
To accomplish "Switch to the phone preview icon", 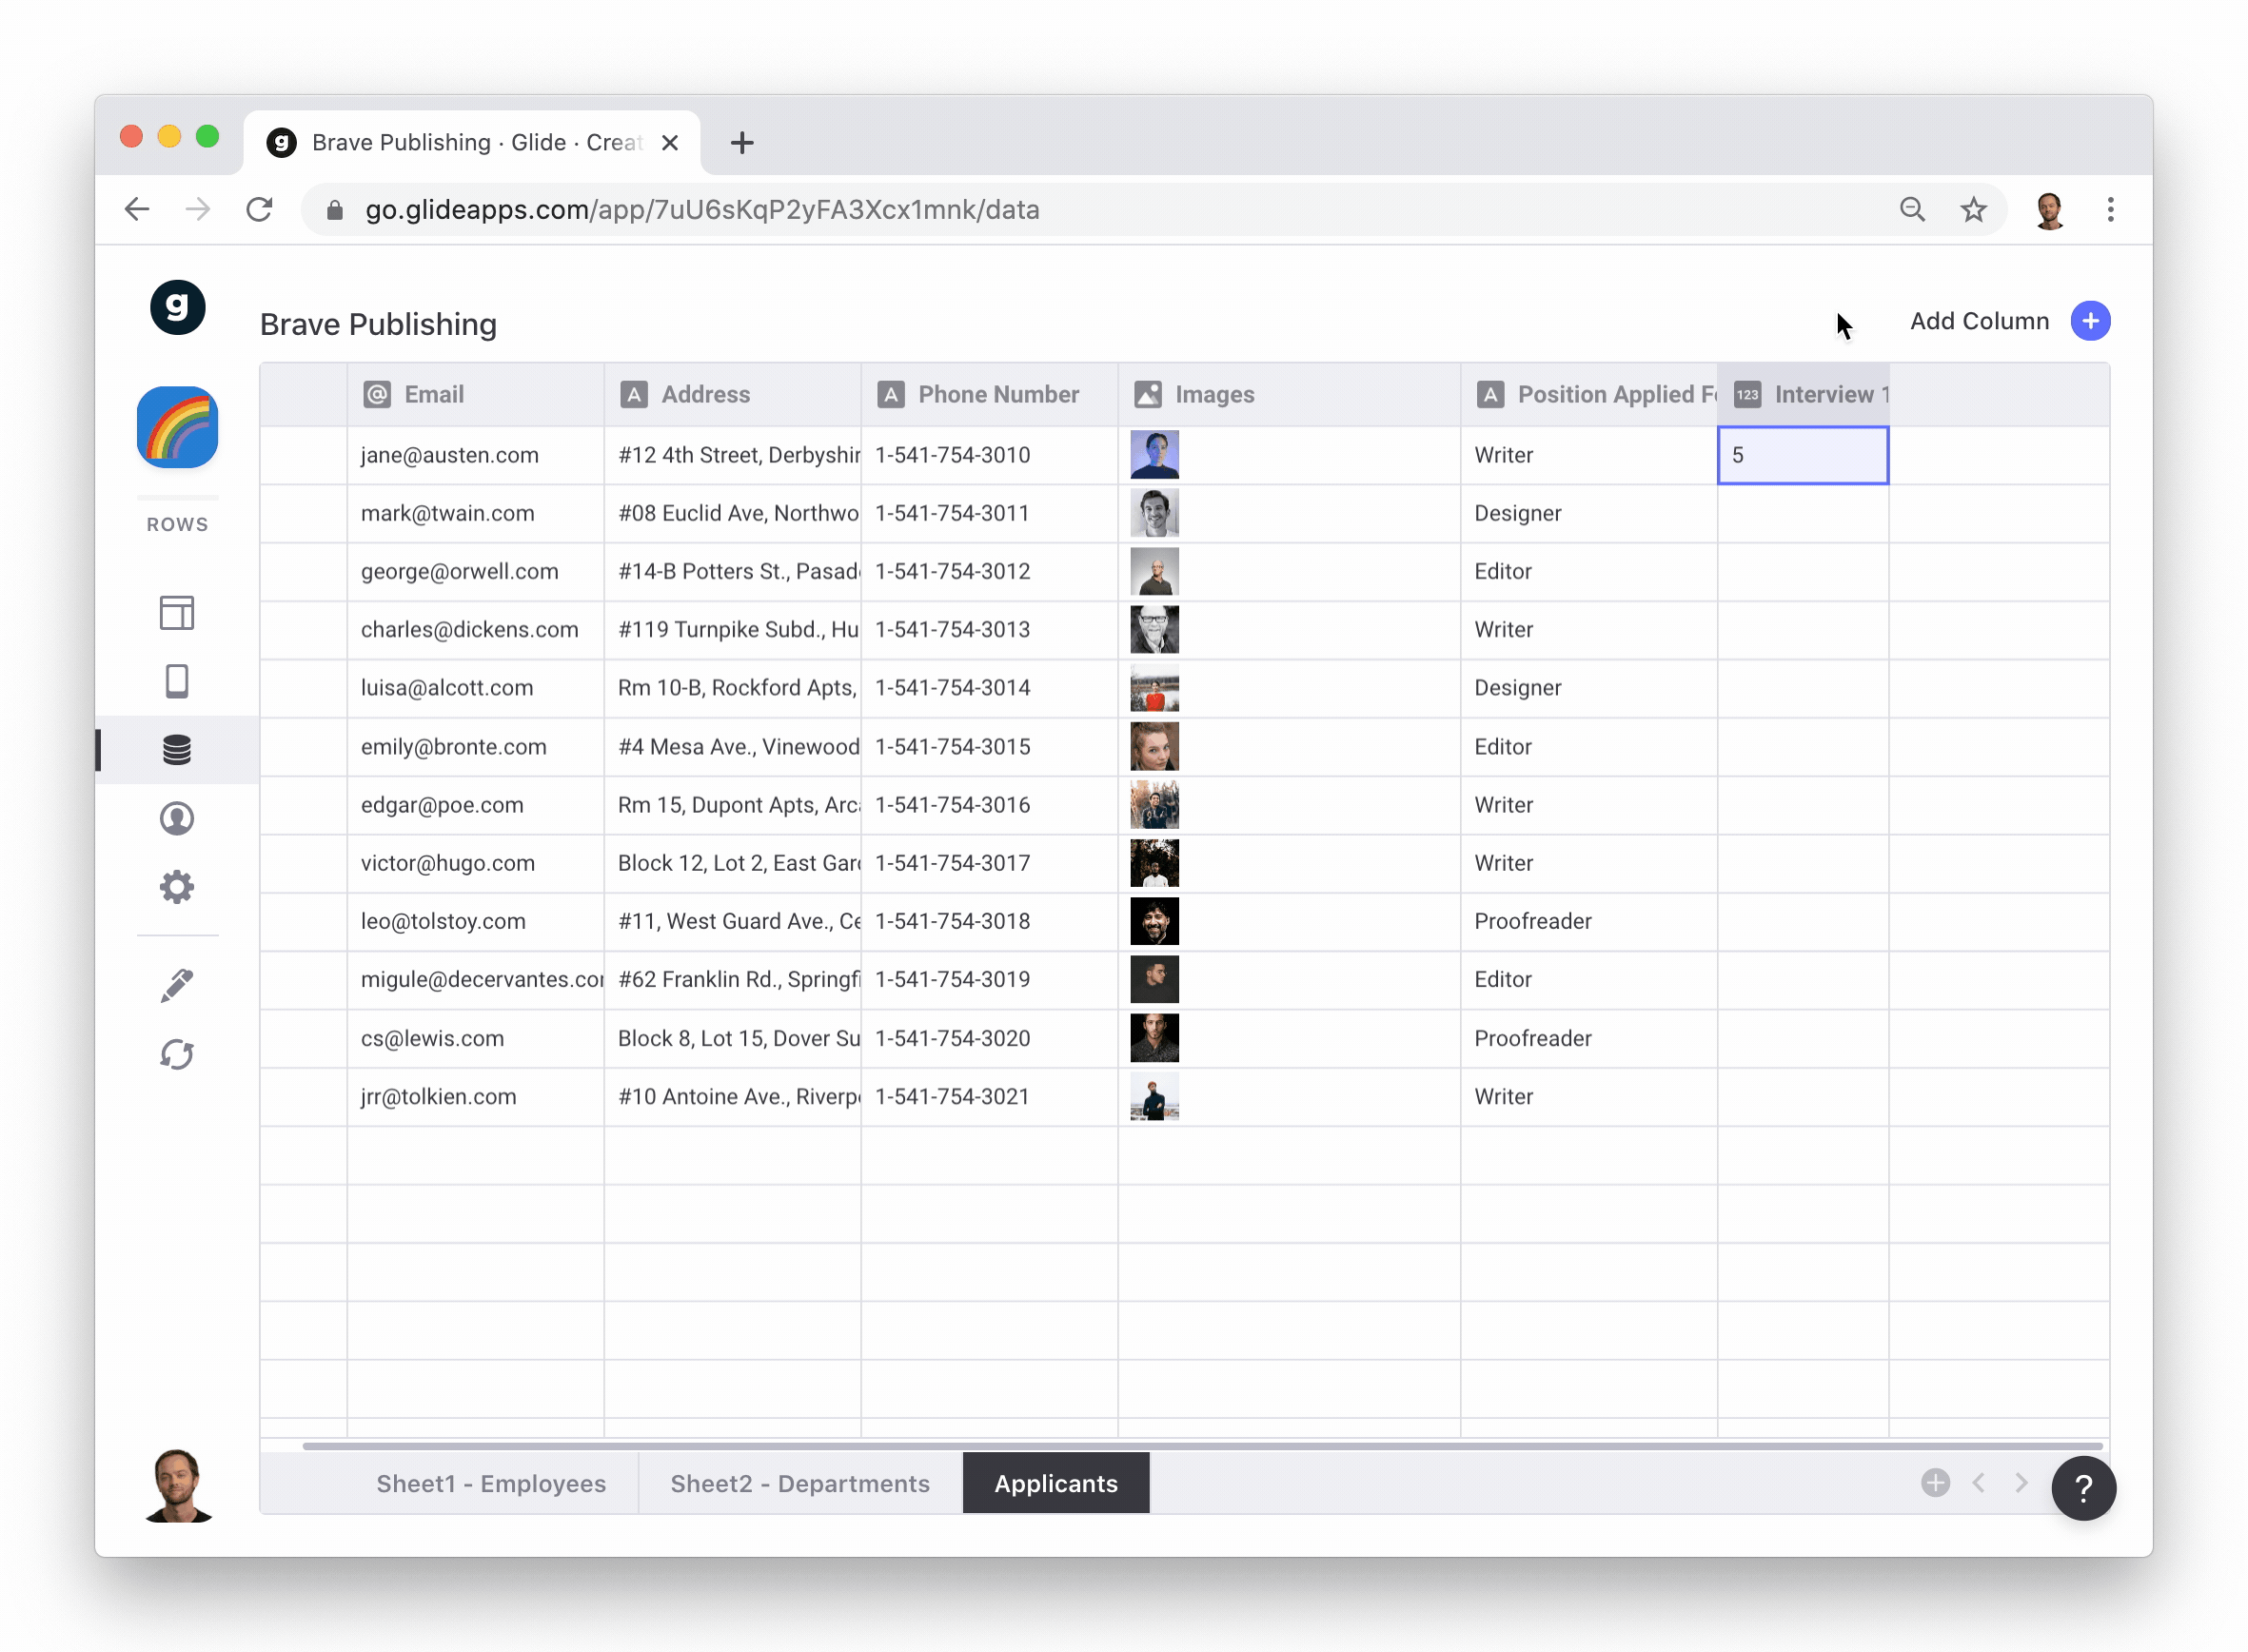I will (x=177, y=682).
